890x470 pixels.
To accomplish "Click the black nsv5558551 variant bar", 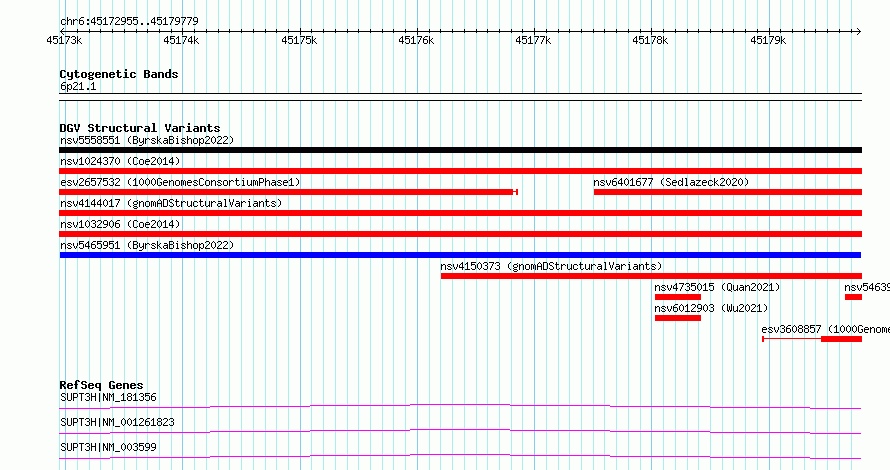I will click(460, 150).
